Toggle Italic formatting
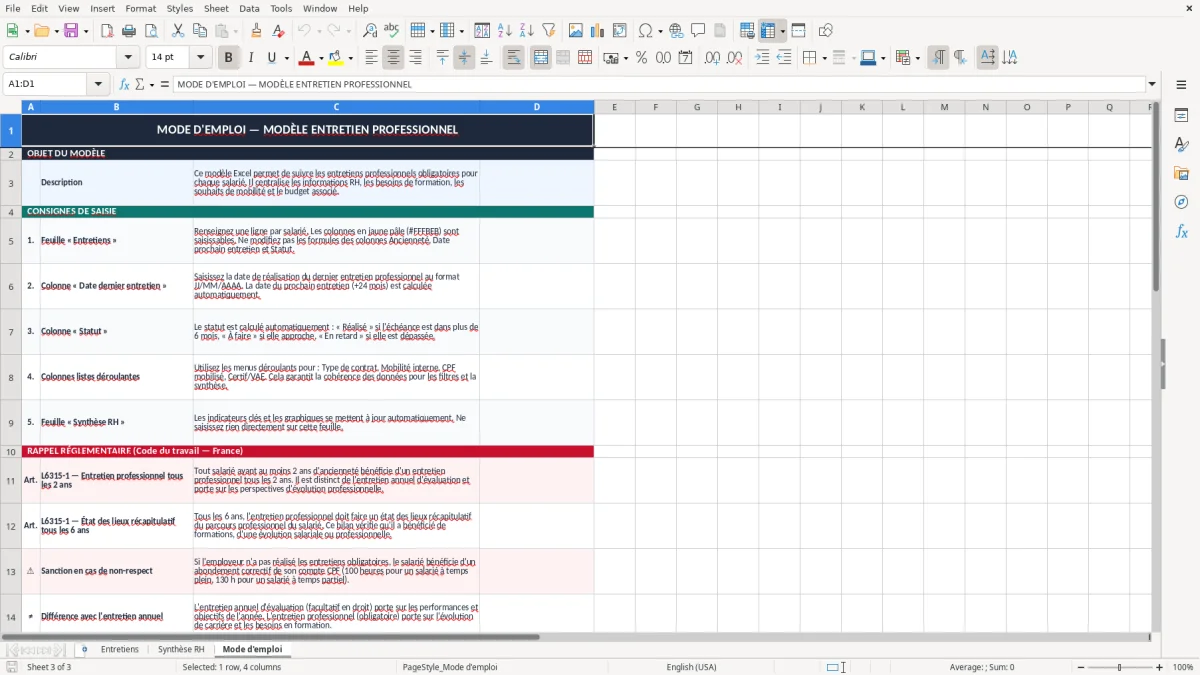Image resolution: width=1200 pixels, height=675 pixels. [x=251, y=58]
